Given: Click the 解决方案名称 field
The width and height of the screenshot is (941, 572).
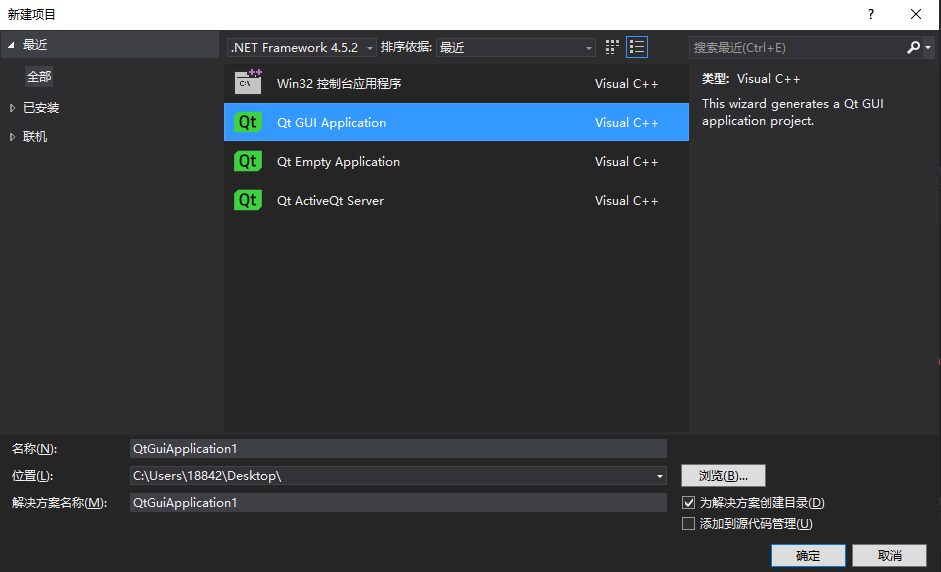Looking at the screenshot, I should 398,502.
